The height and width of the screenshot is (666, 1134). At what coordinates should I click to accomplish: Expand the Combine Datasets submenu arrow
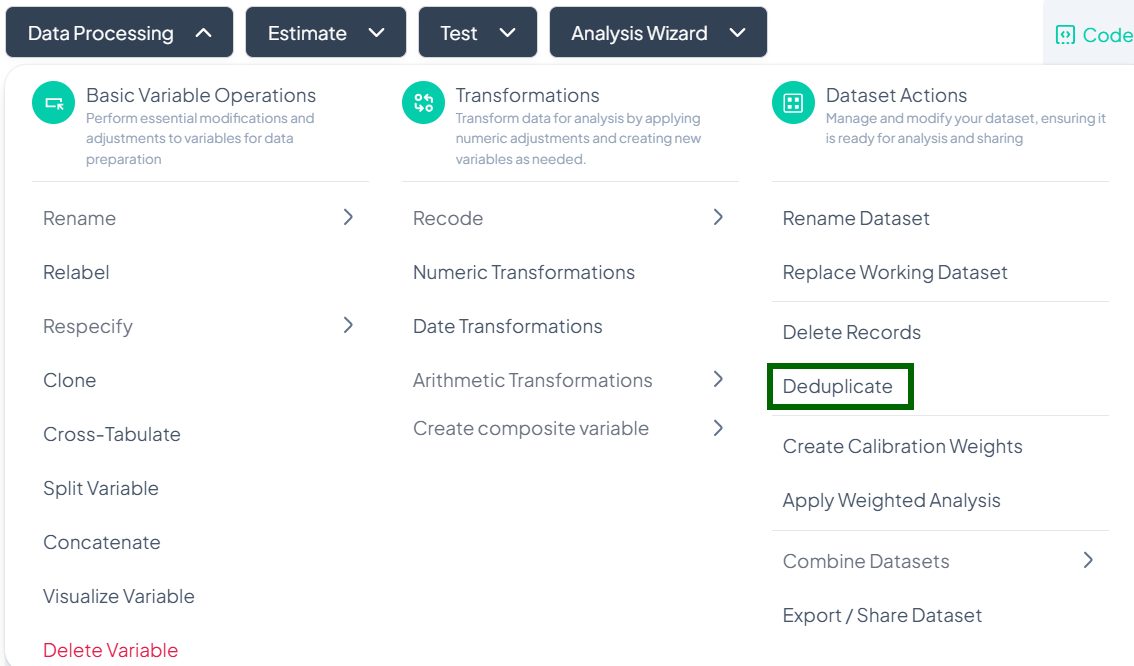tap(1088, 560)
